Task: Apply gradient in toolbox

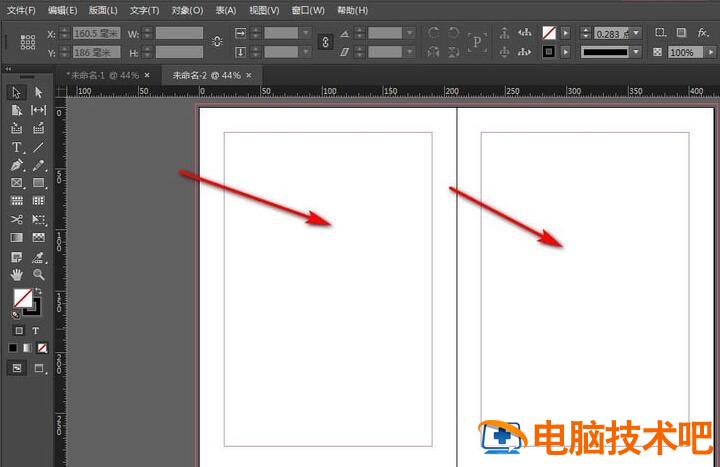Action: tap(28, 348)
